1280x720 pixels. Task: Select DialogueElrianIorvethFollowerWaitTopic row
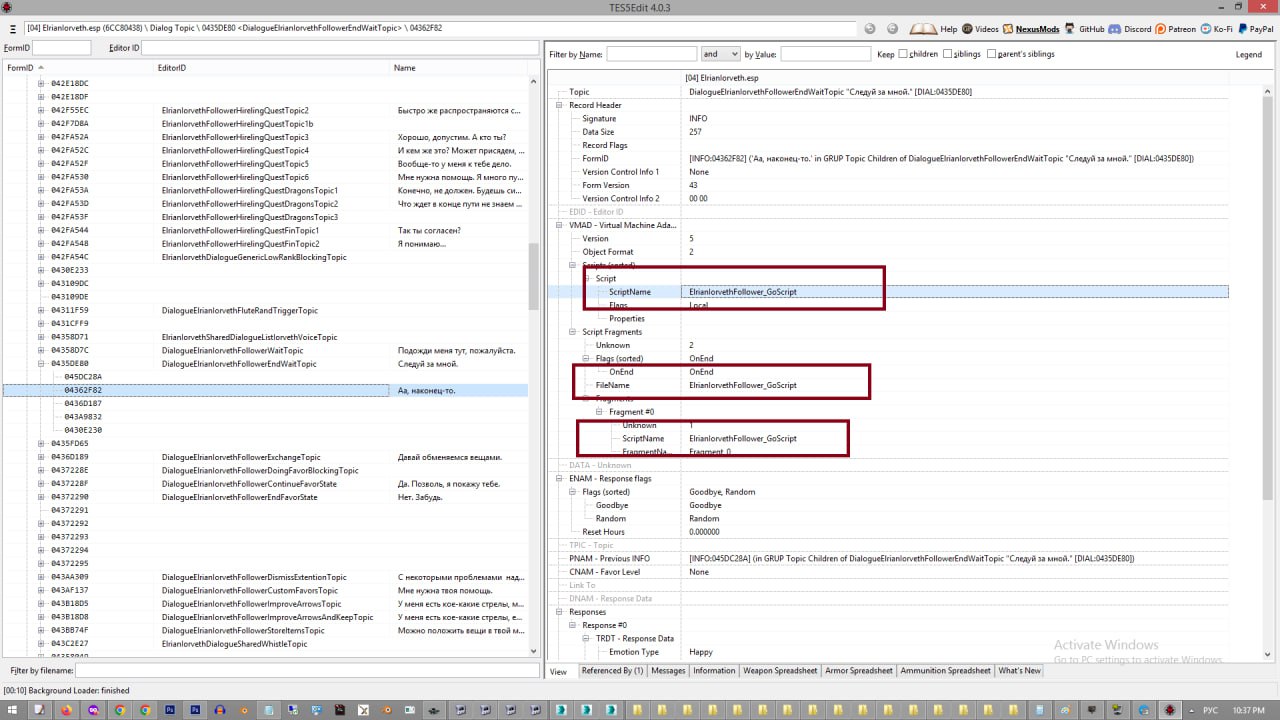pos(265,350)
